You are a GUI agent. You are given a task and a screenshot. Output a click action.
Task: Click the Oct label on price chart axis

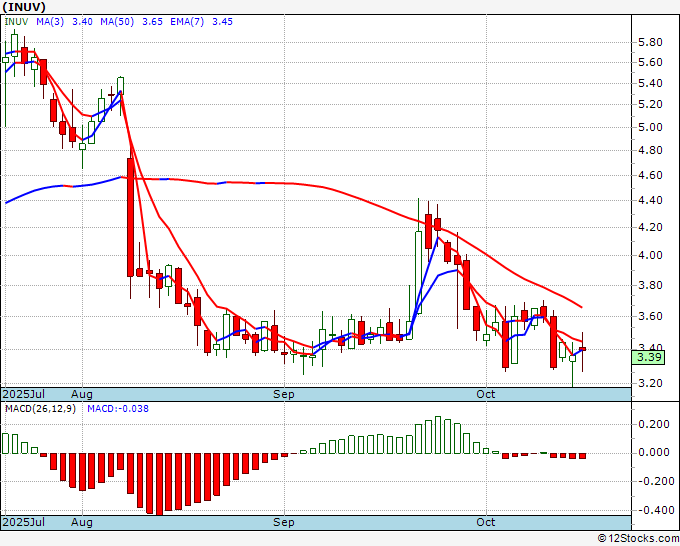[x=485, y=394]
